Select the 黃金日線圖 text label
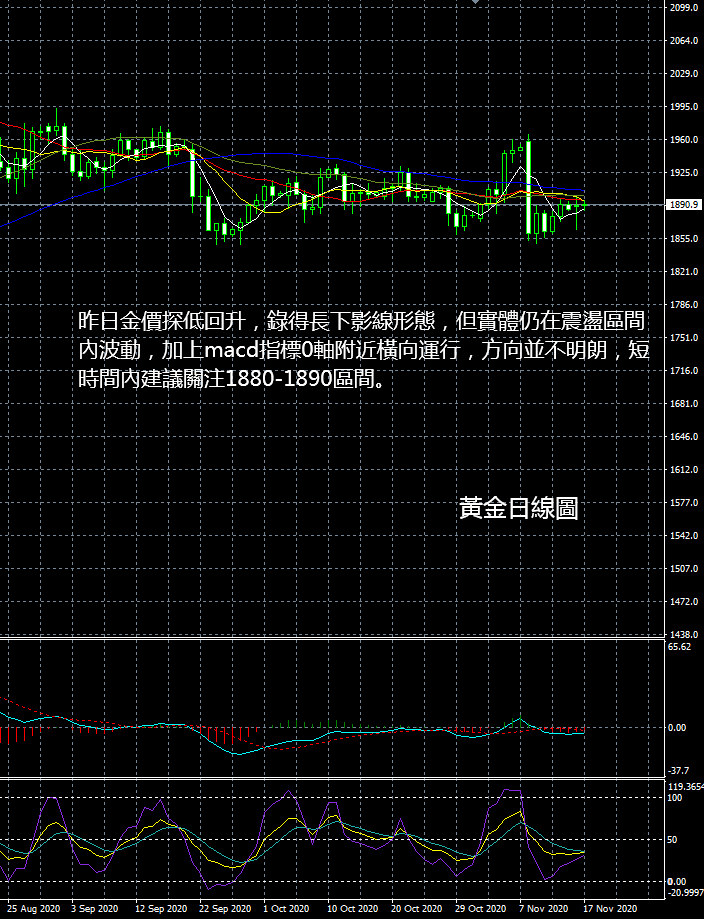 (519, 508)
